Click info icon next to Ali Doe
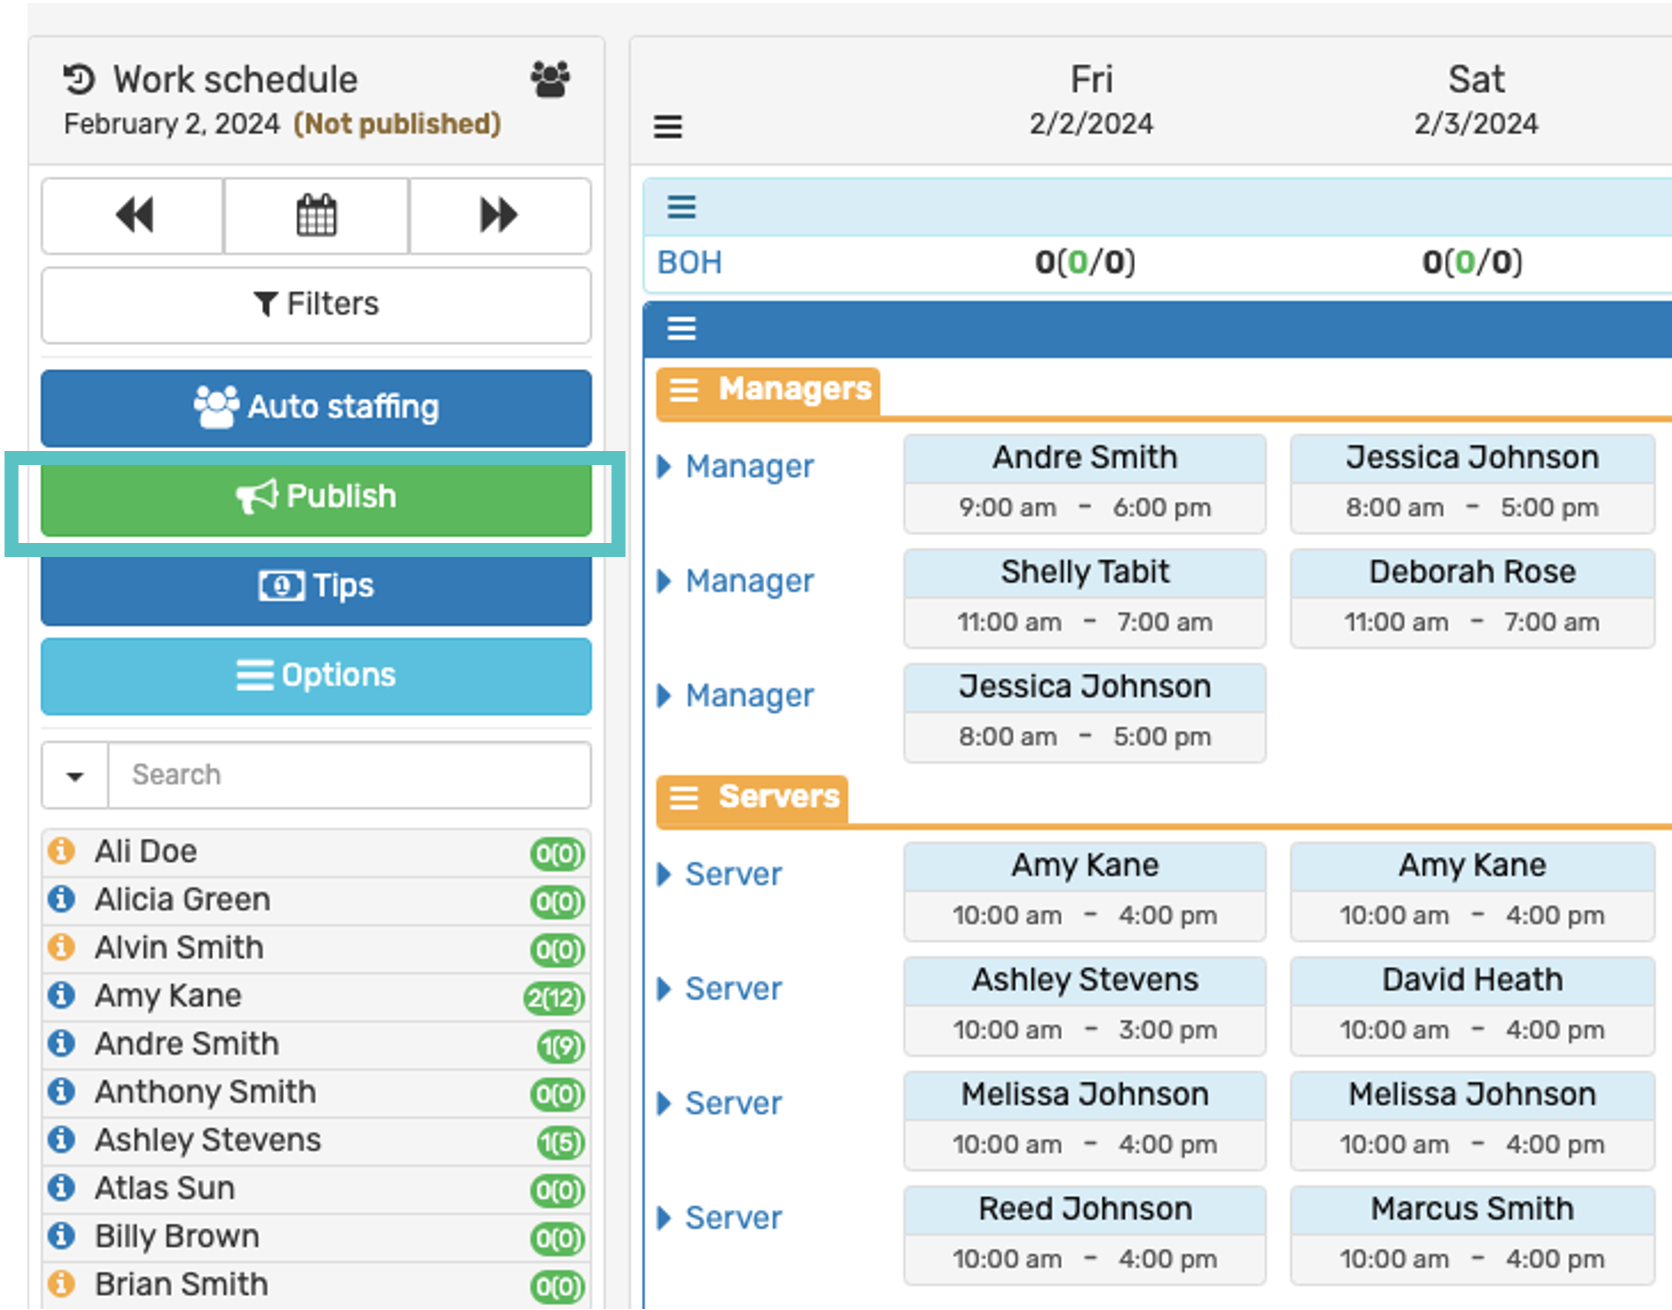This screenshot has height=1310, width=1672. 62,851
